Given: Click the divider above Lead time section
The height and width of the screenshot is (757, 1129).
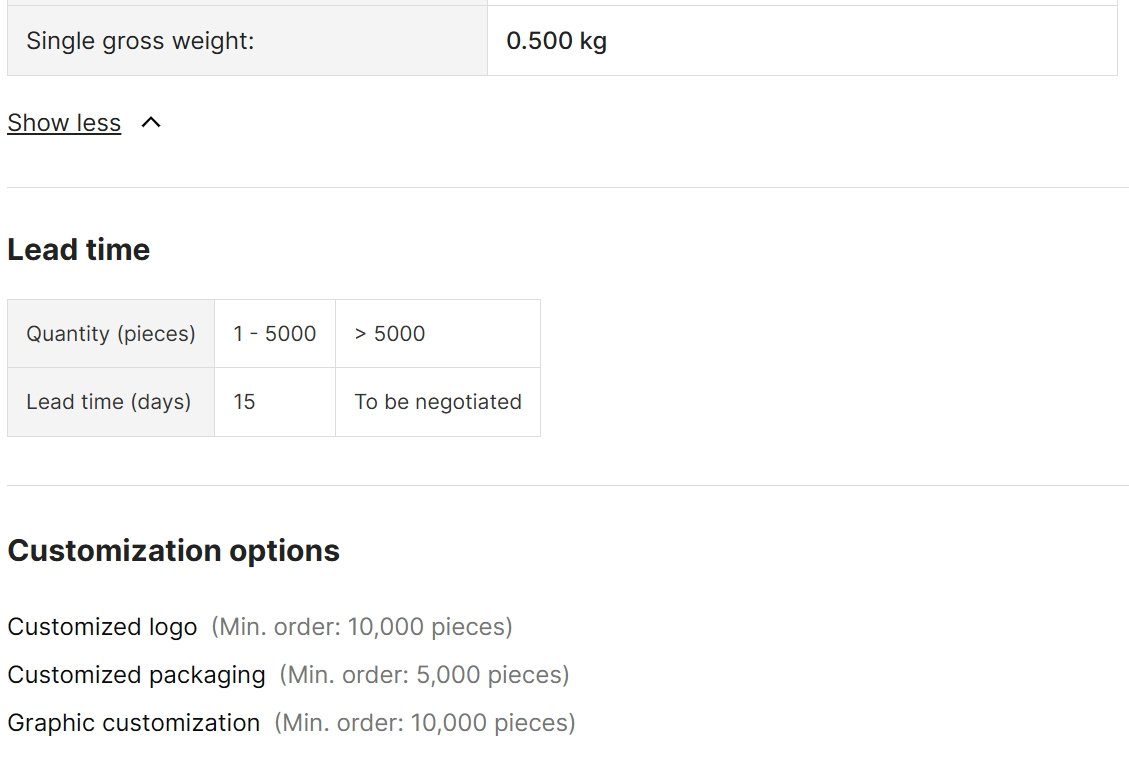Looking at the screenshot, I should tap(567, 187).
